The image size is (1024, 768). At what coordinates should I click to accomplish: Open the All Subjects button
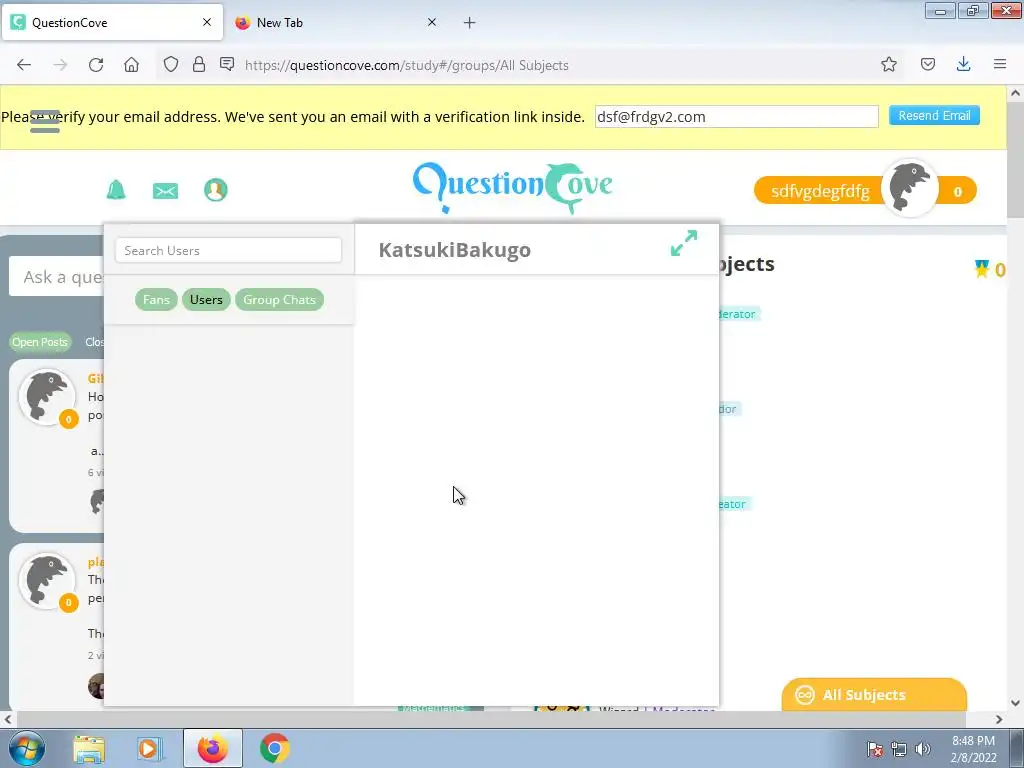click(x=874, y=695)
